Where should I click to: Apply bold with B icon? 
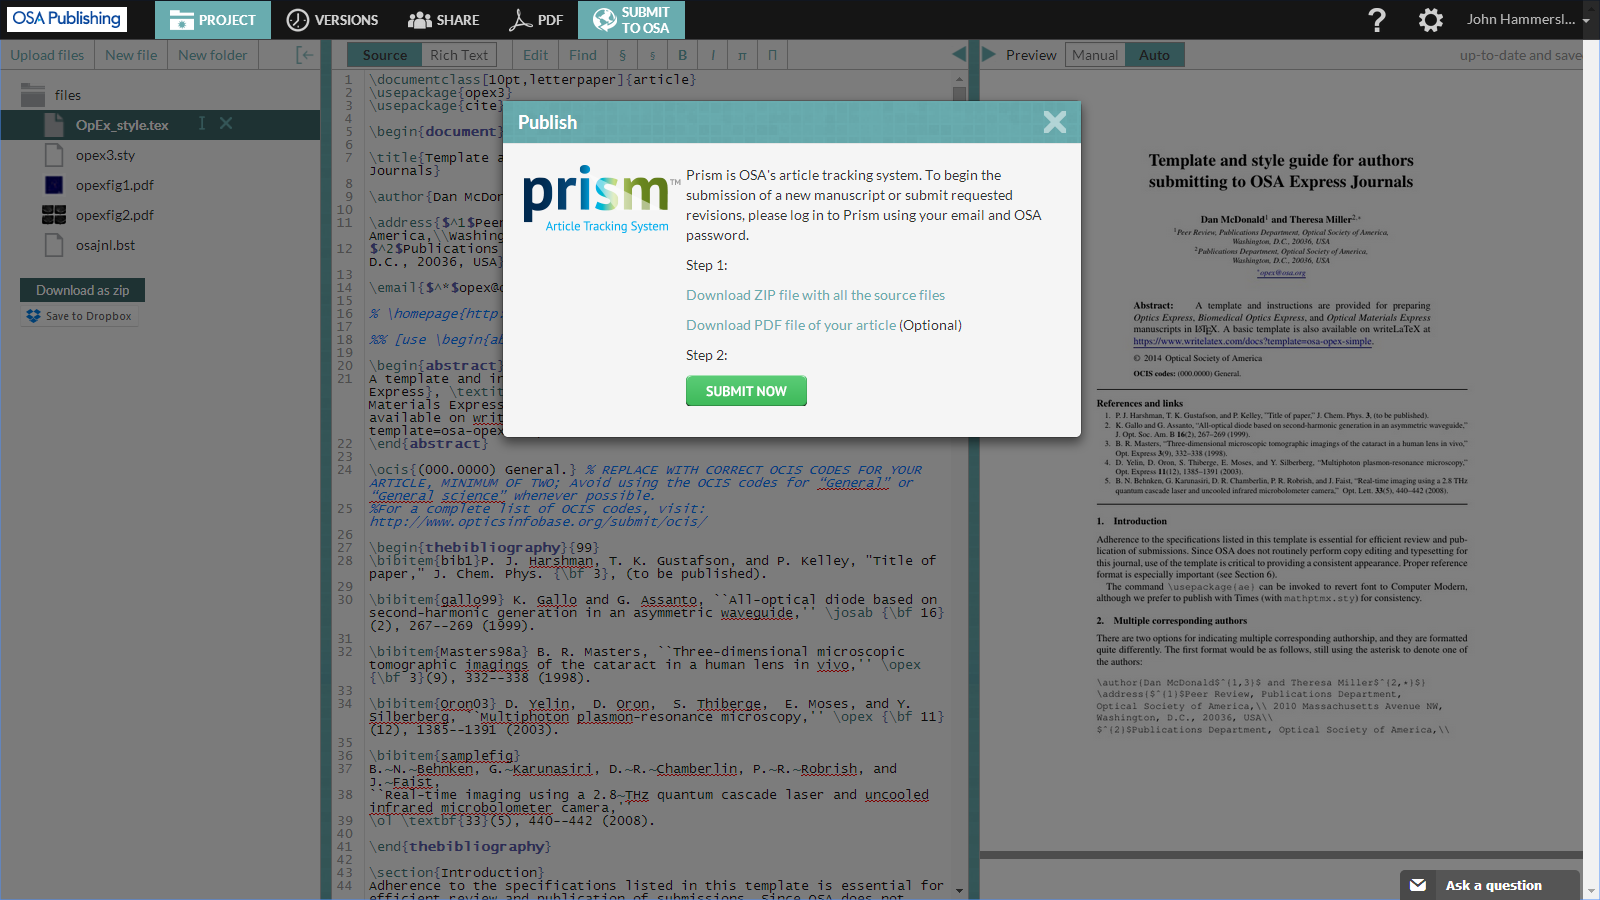(682, 55)
